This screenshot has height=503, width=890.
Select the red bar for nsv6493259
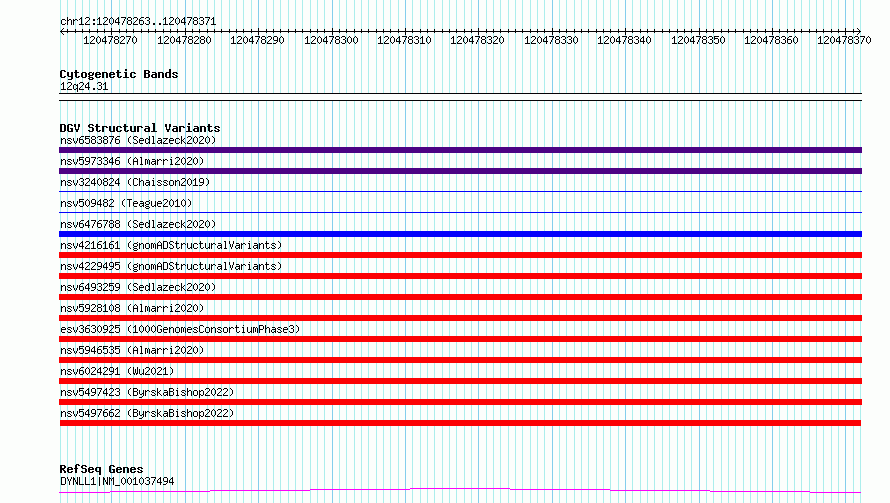pos(460,297)
